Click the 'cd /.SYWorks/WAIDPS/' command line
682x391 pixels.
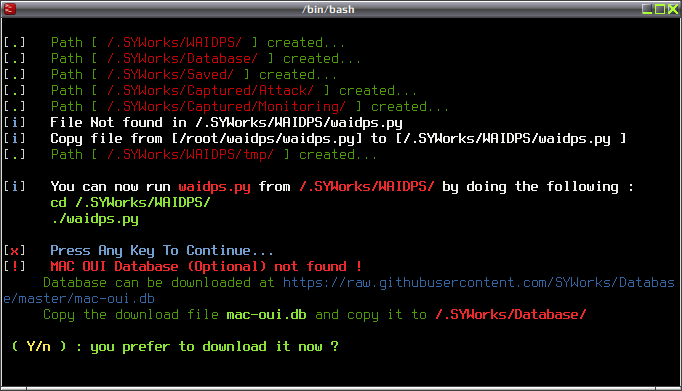click(130, 203)
